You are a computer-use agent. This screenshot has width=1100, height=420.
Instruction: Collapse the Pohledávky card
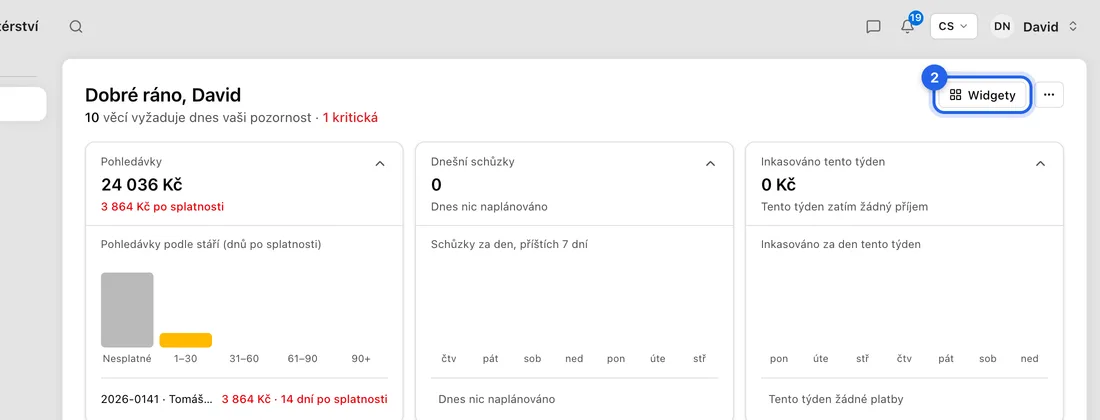coord(380,163)
